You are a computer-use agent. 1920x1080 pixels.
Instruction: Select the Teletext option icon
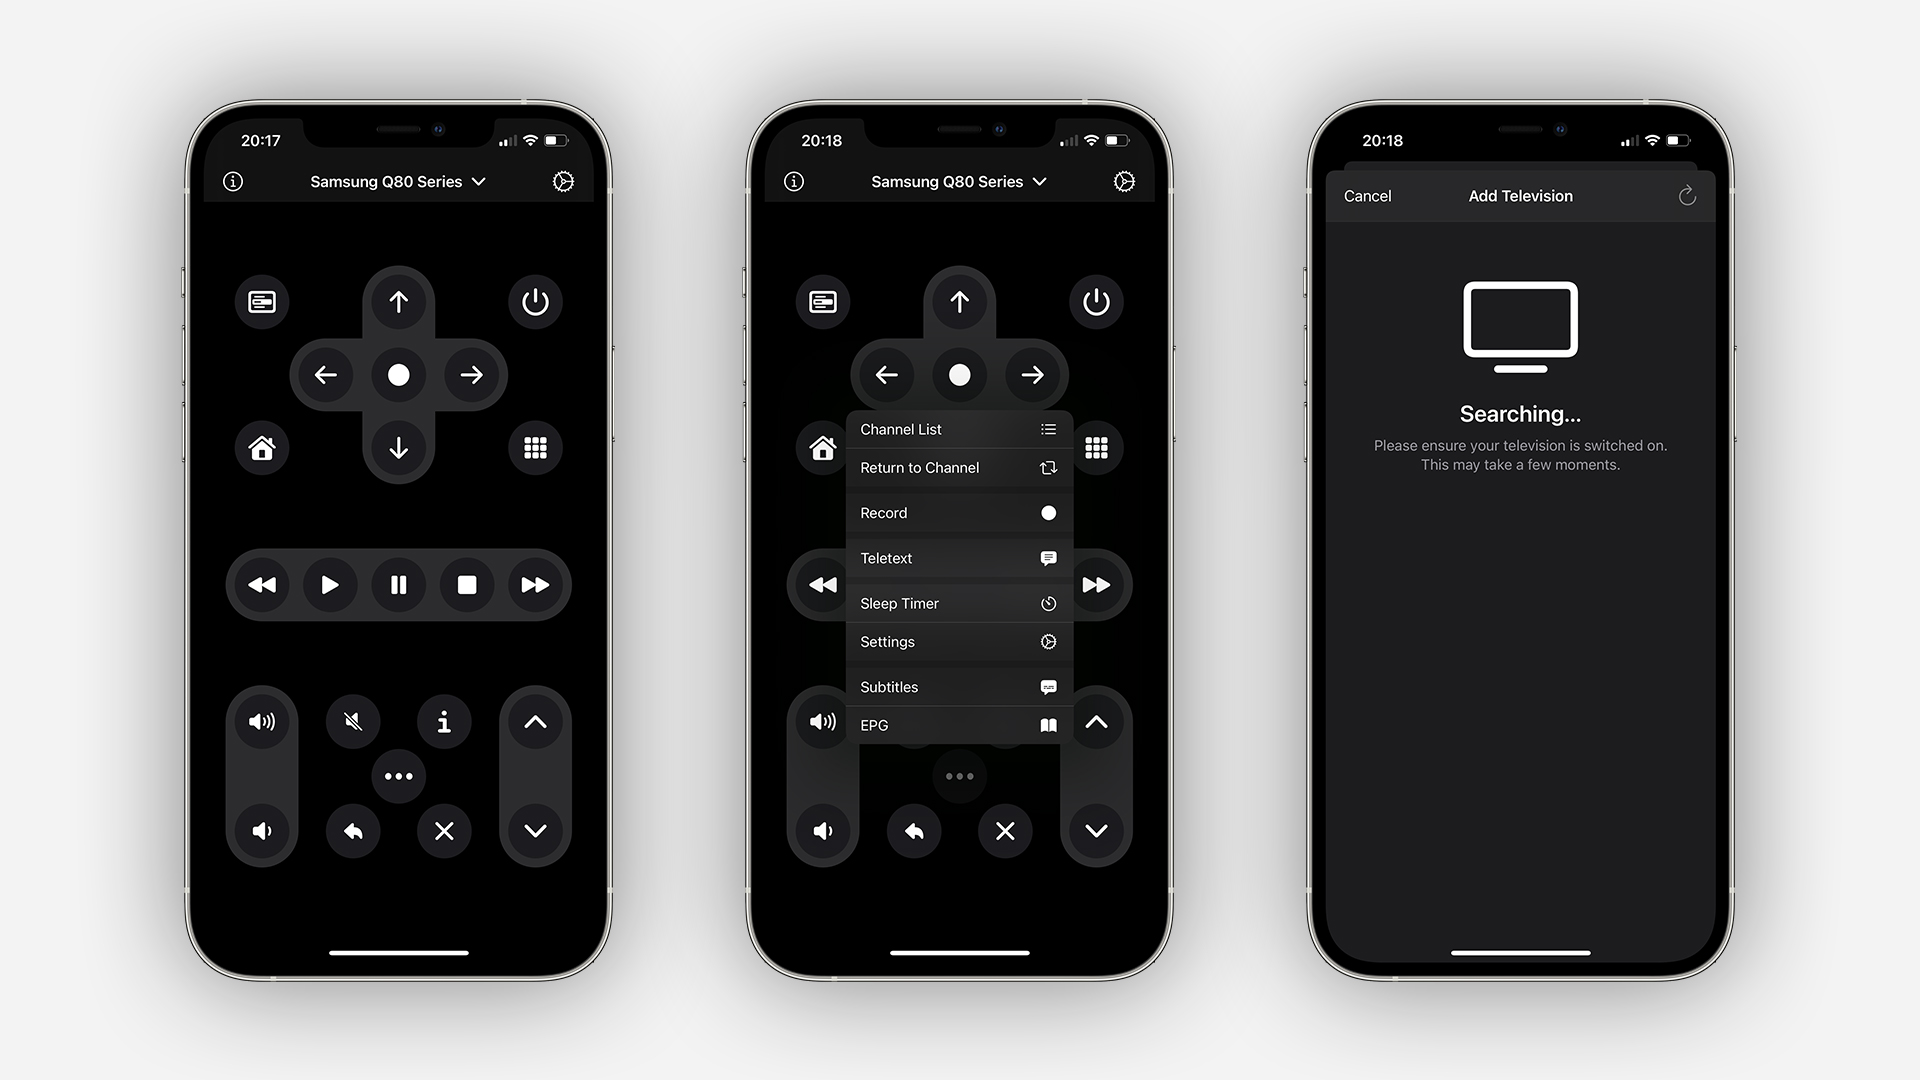click(1047, 558)
